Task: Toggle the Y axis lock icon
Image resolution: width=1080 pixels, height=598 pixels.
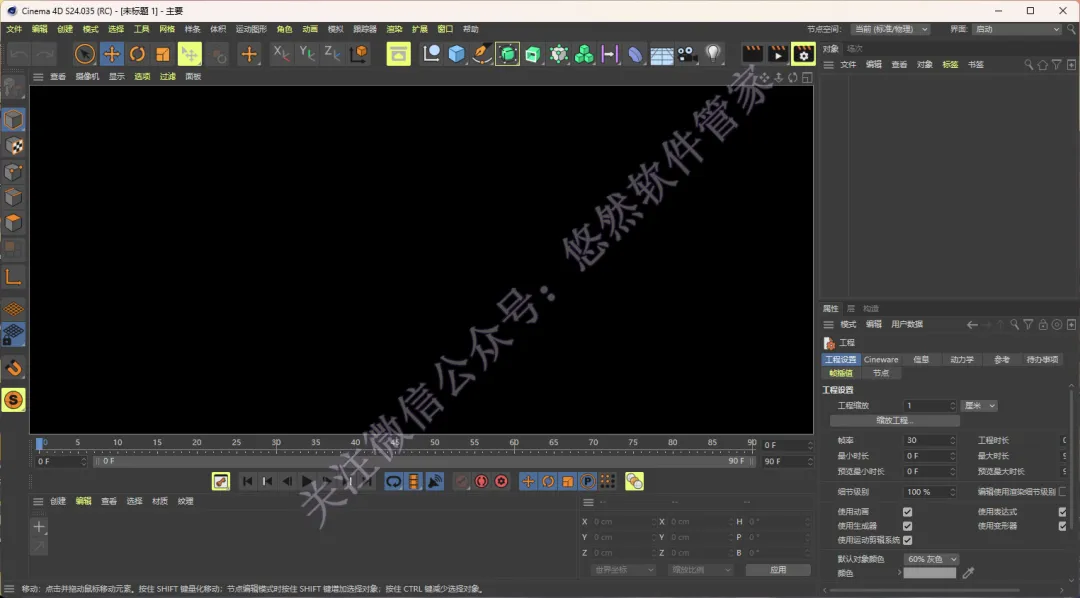Action: (307, 53)
